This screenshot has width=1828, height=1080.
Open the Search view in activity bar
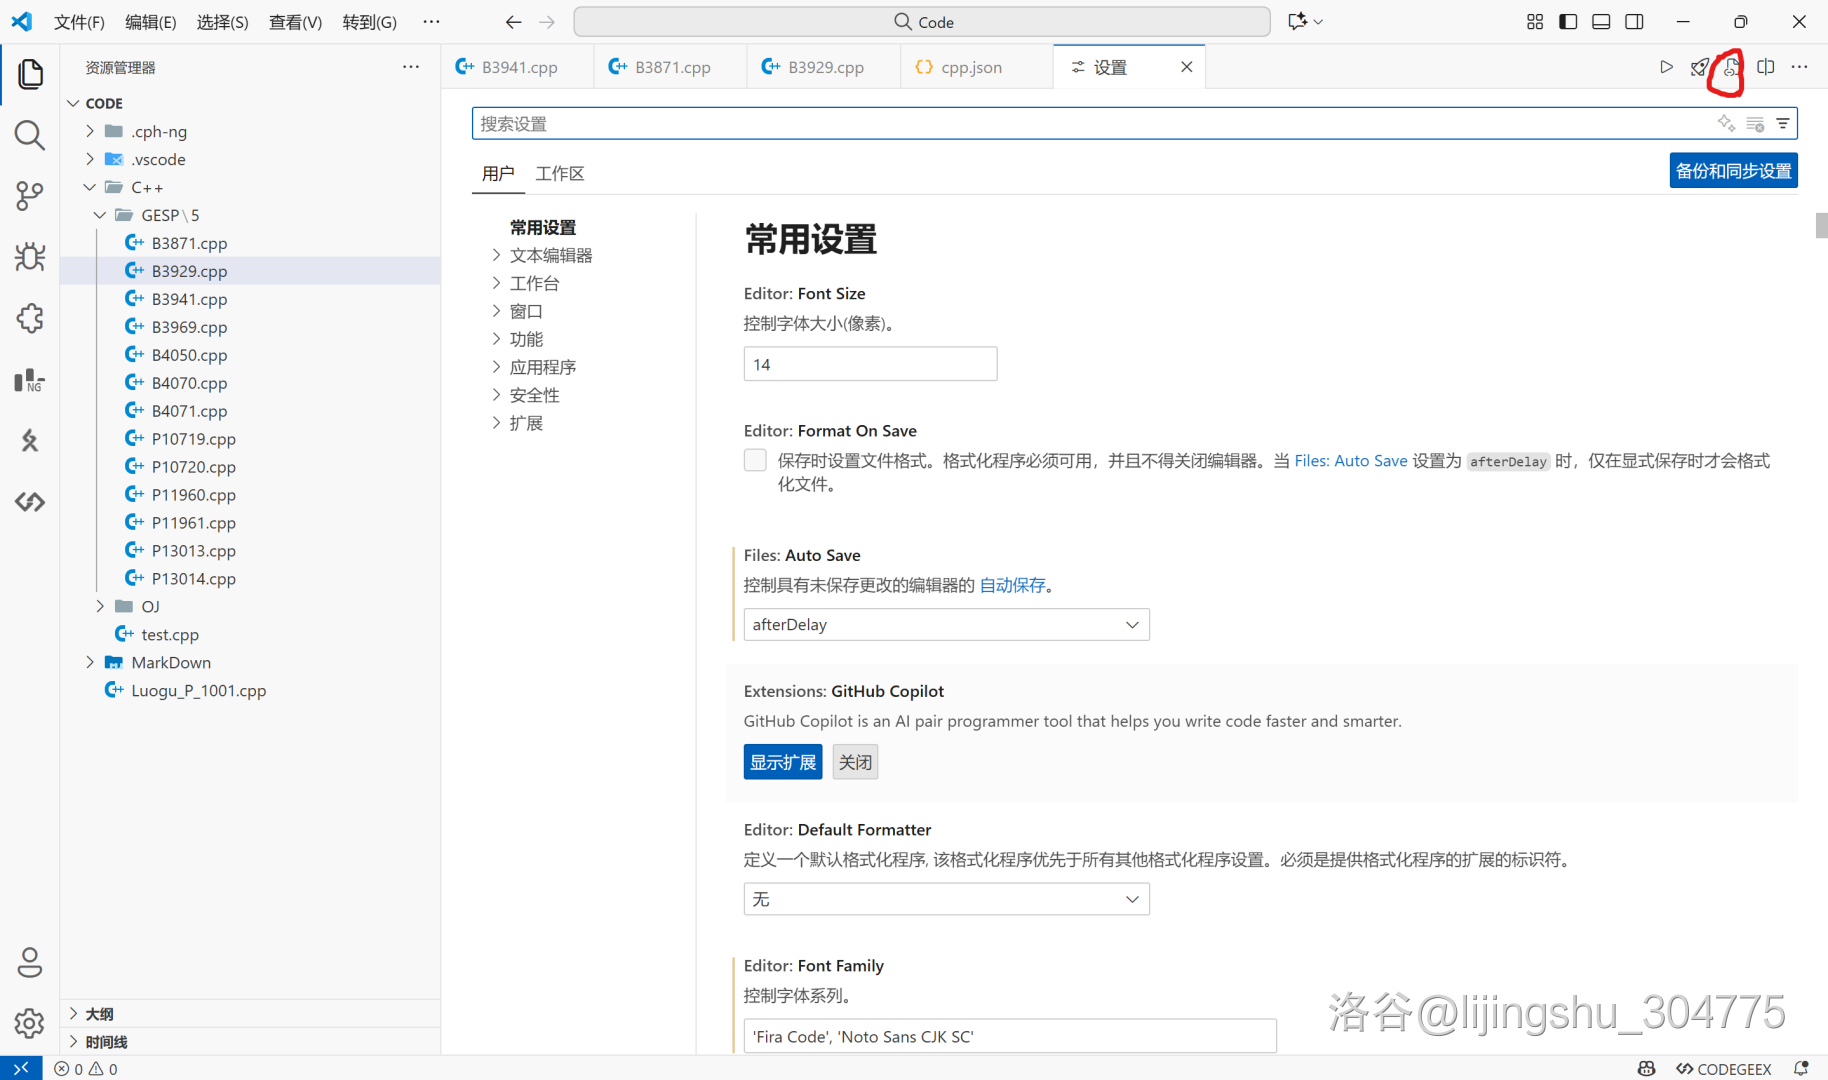pos(30,135)
